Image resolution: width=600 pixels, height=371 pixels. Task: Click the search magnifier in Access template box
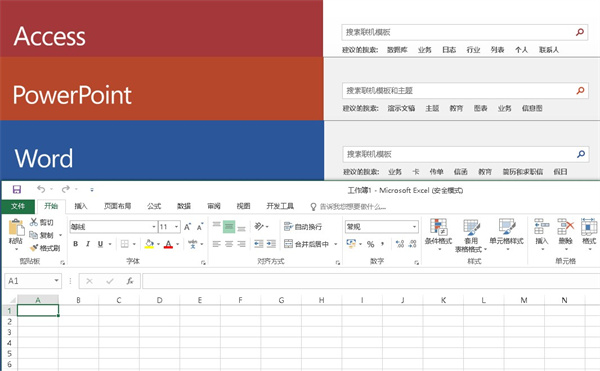click(x=580, y=32)
